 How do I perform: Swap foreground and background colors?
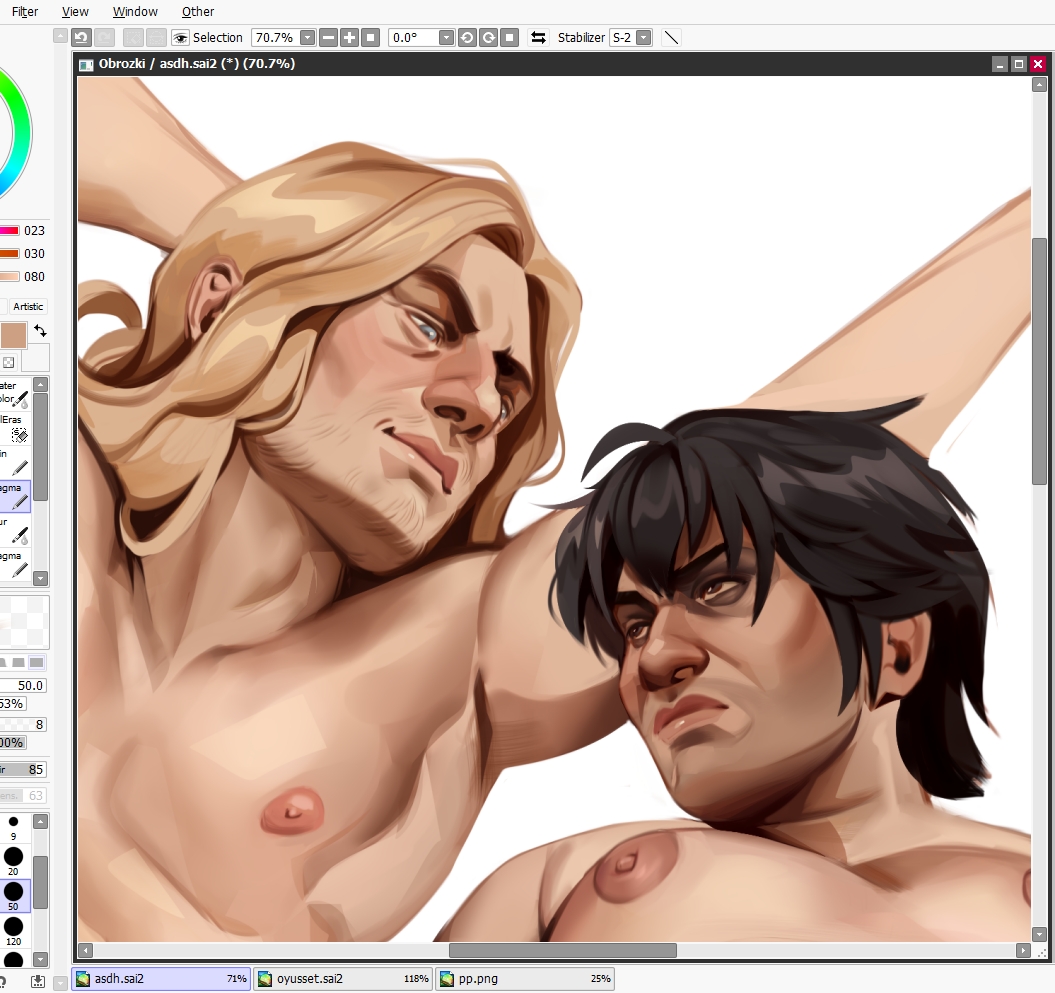click(x=40, y=330)
